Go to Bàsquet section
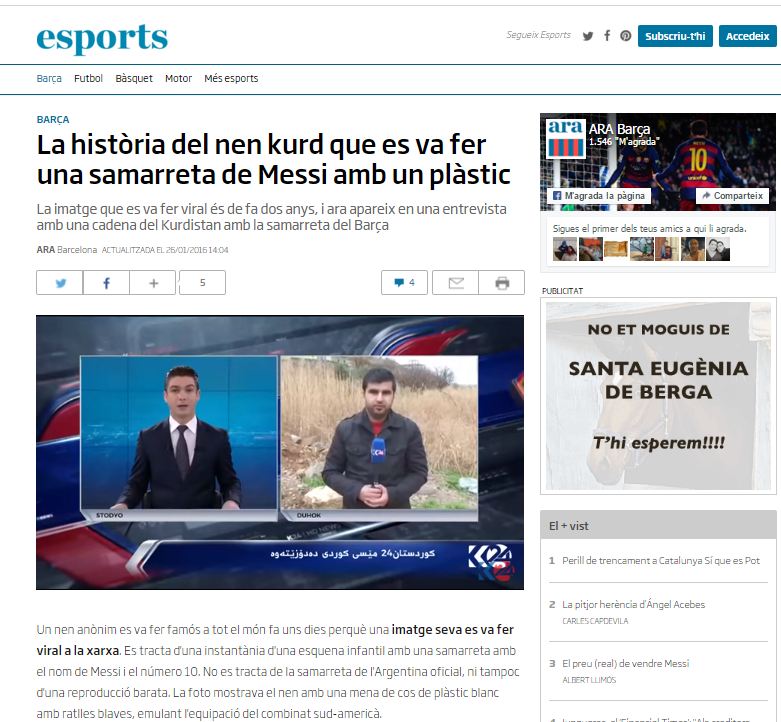The width and height of the screenshot is (781, 722). 134,78
